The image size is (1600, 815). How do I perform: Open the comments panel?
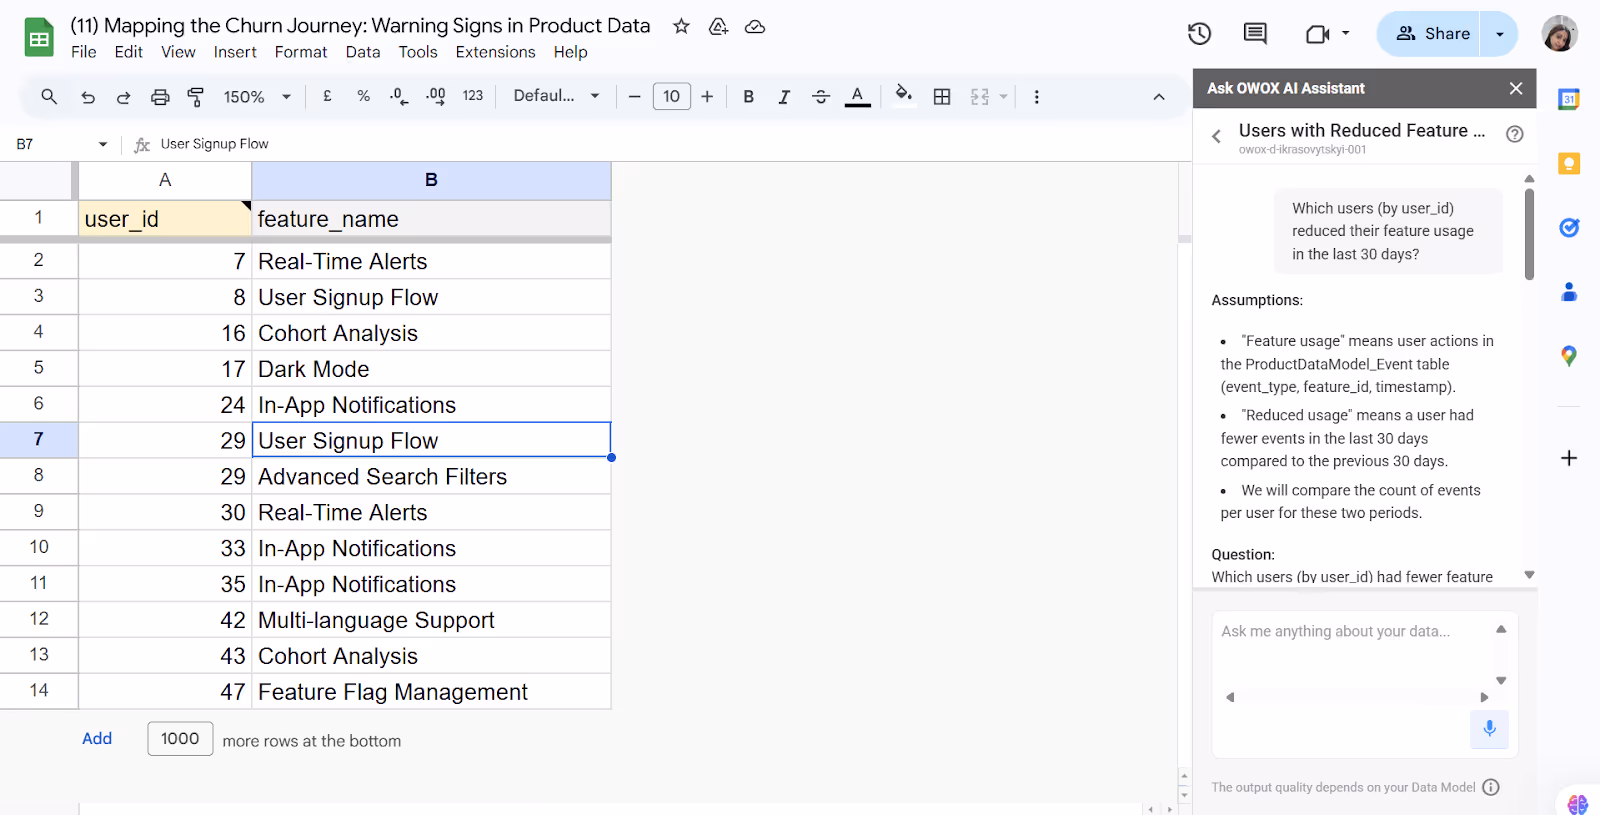tap(1255, 34)
